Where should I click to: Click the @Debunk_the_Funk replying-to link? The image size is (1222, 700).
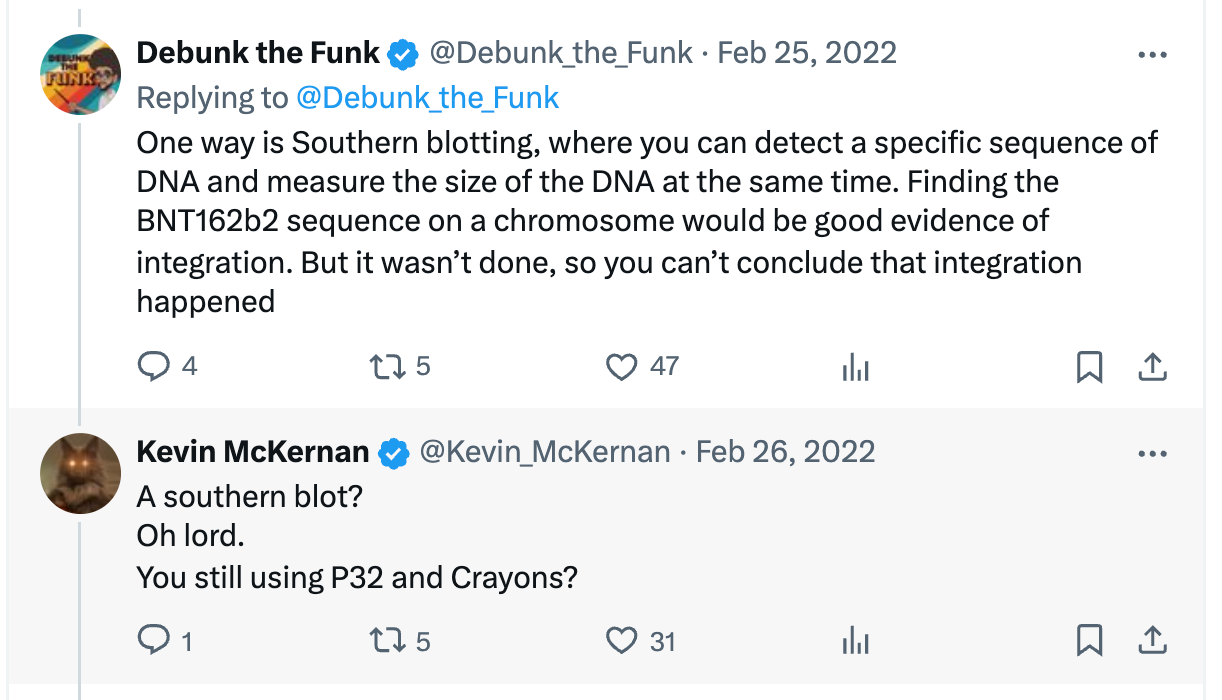(x=427, y=97)
